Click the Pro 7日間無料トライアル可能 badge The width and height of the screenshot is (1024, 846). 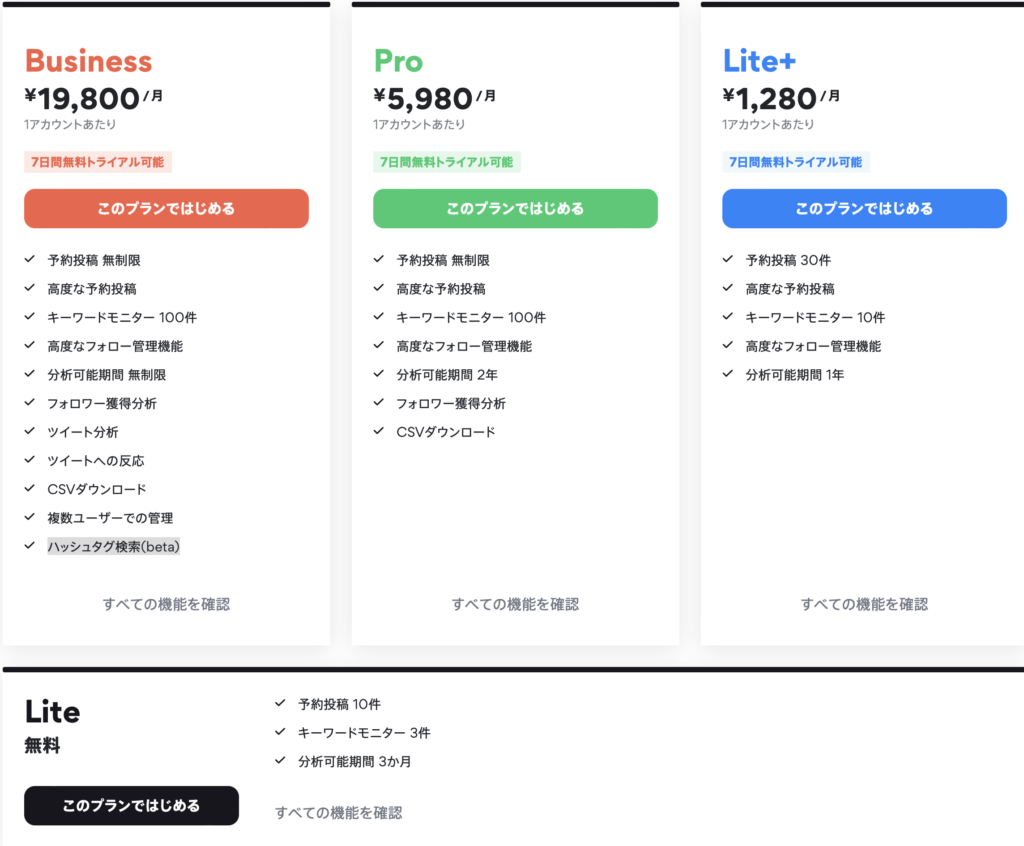click(x=447, y=162)
